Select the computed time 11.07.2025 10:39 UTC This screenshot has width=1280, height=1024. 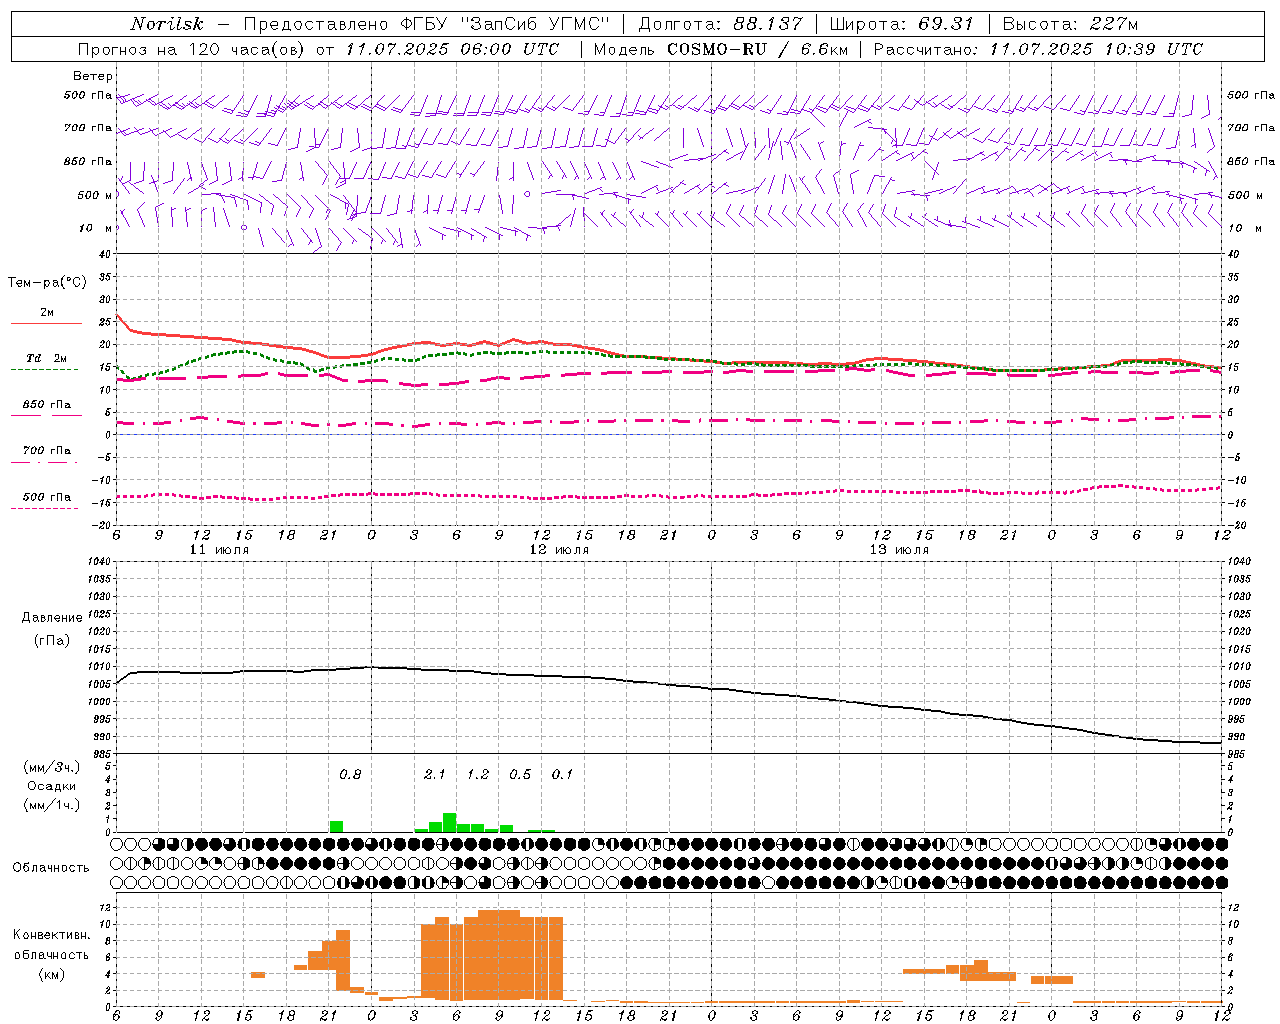pos(1096,49)
